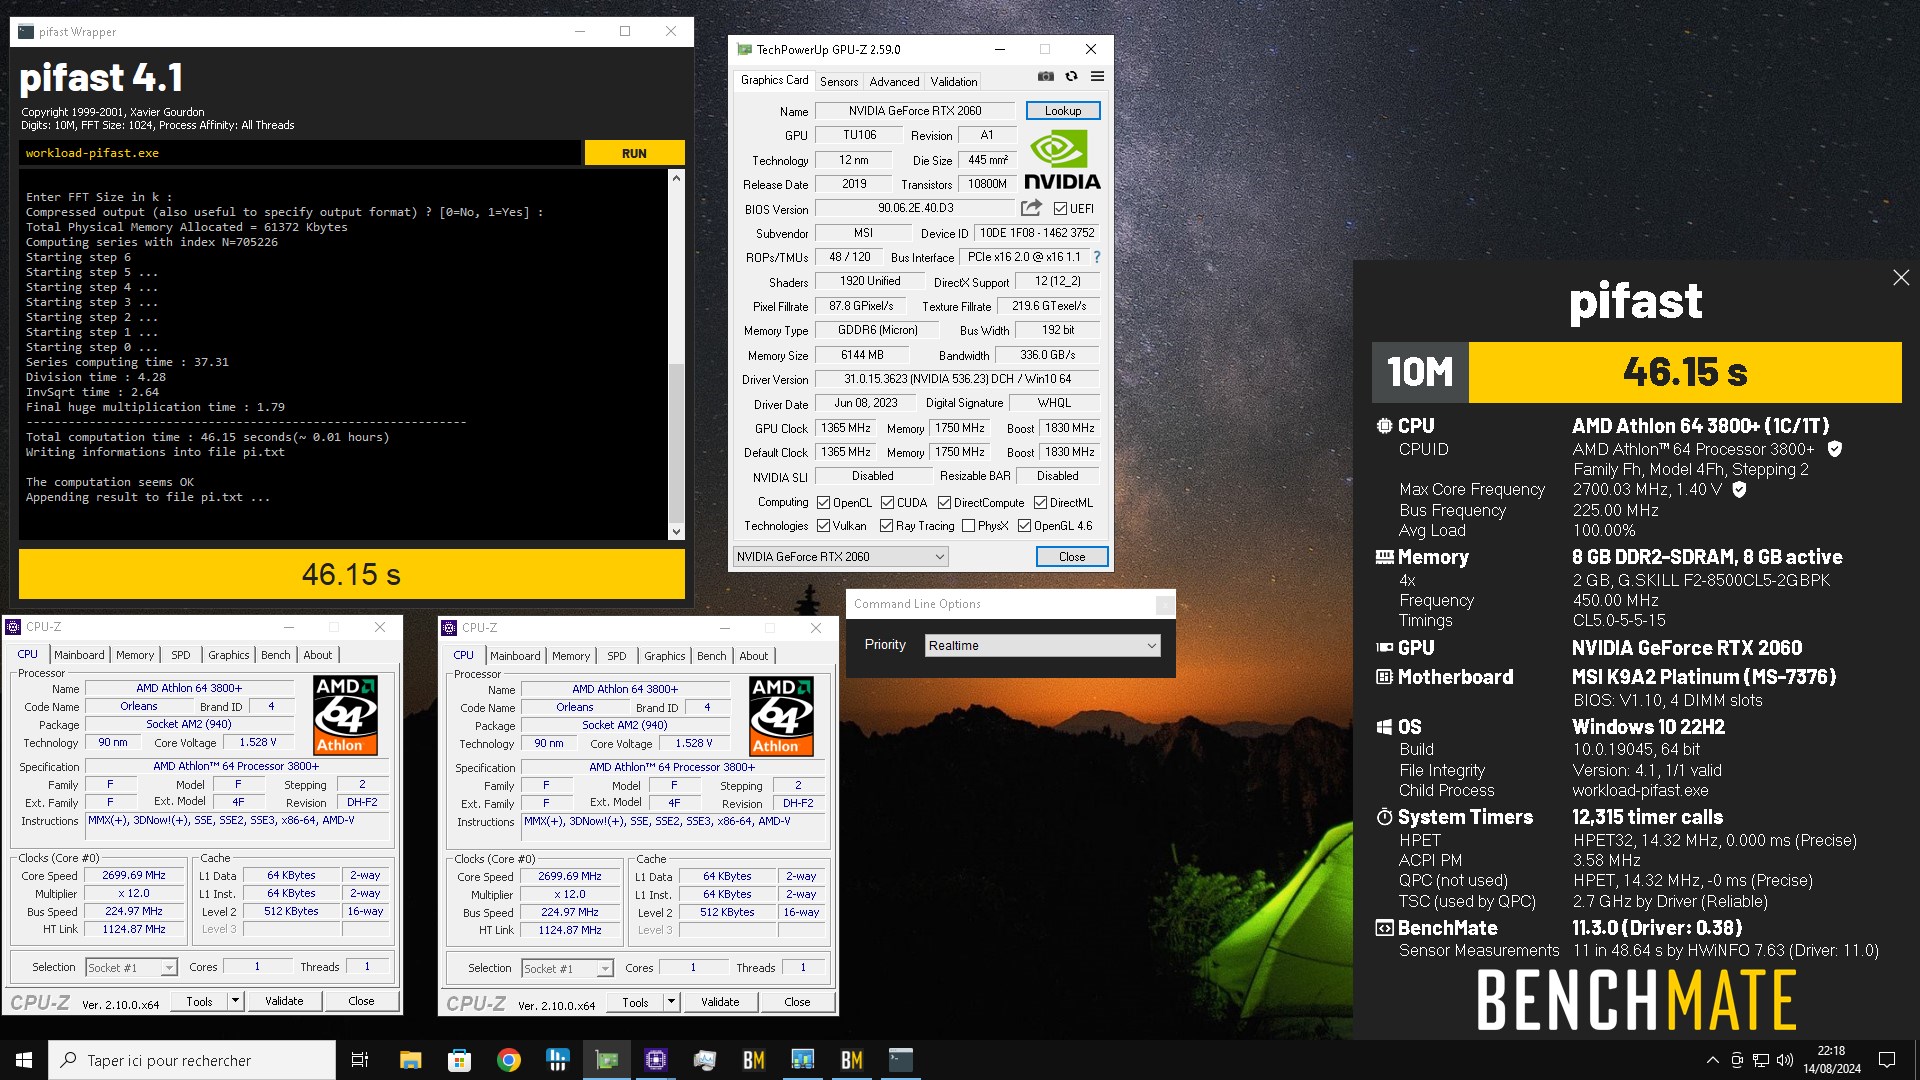This screenshot has width=1920, height=1080.
Task: Toggle OpenCL checkbox
Action: pyautogui.click(x=823, y=502)
